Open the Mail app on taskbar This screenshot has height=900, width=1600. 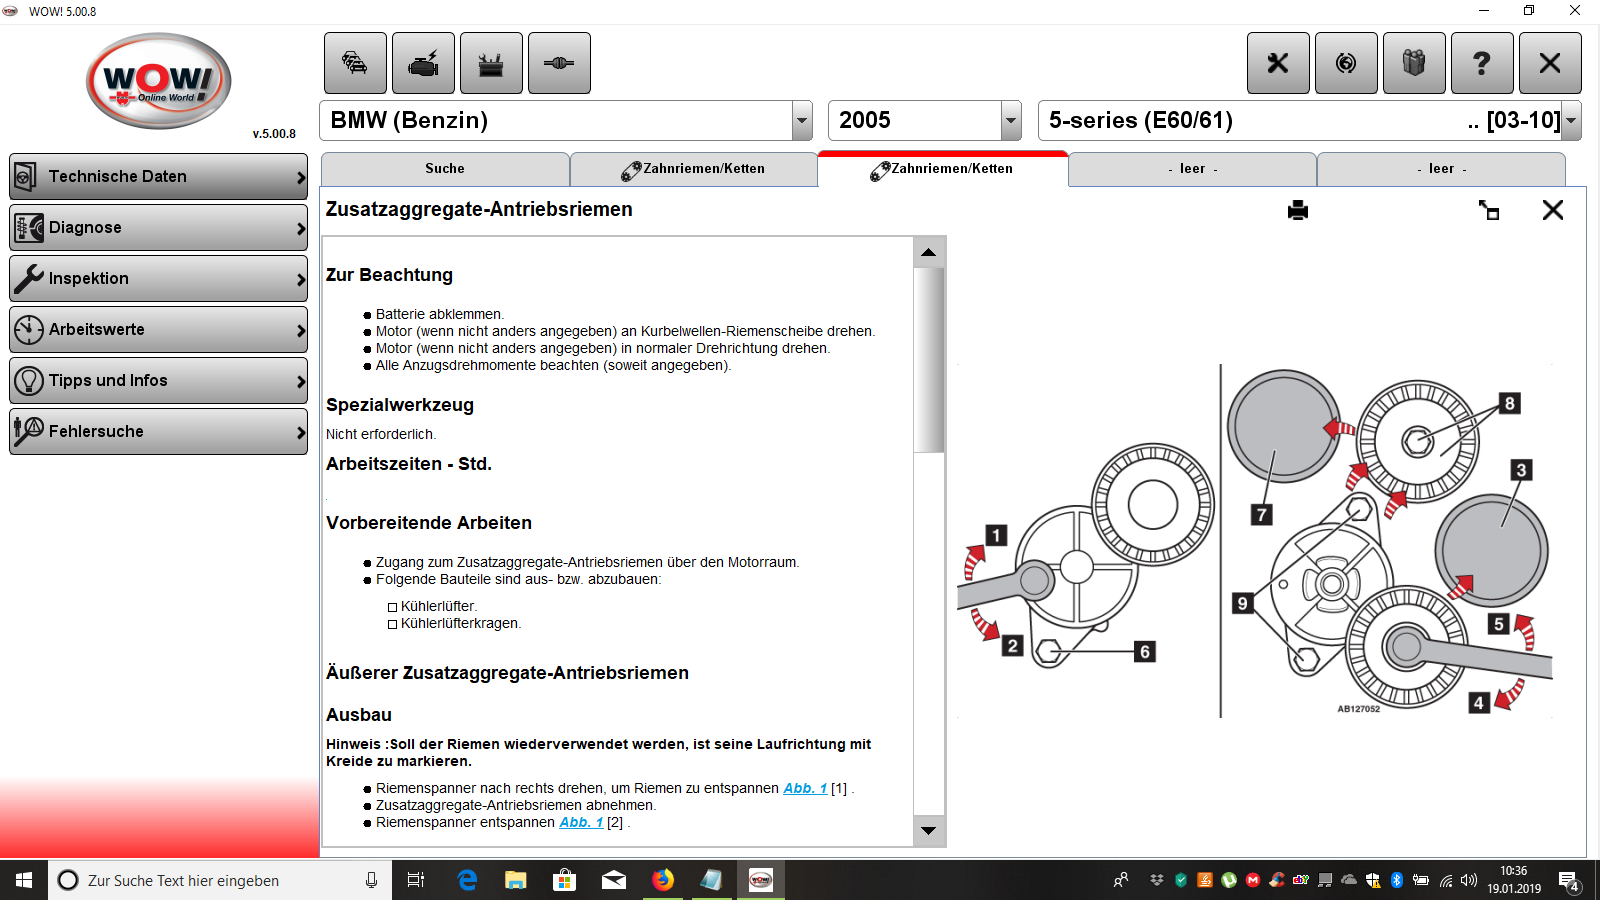(614, 880)
